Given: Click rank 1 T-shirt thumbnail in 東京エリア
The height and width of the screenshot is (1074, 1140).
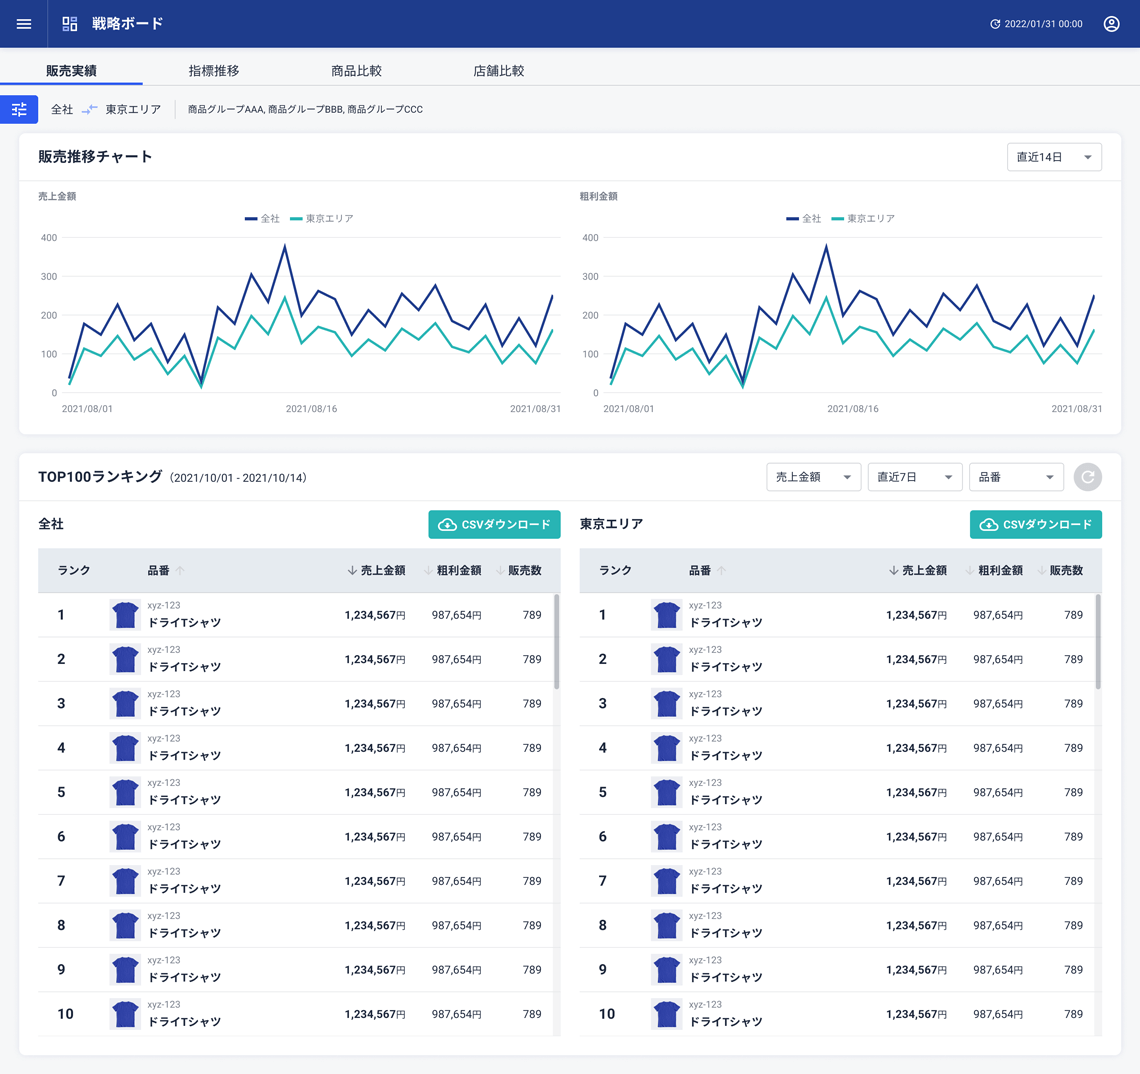Looking at the screenshot, I should (x=666, y=615).
